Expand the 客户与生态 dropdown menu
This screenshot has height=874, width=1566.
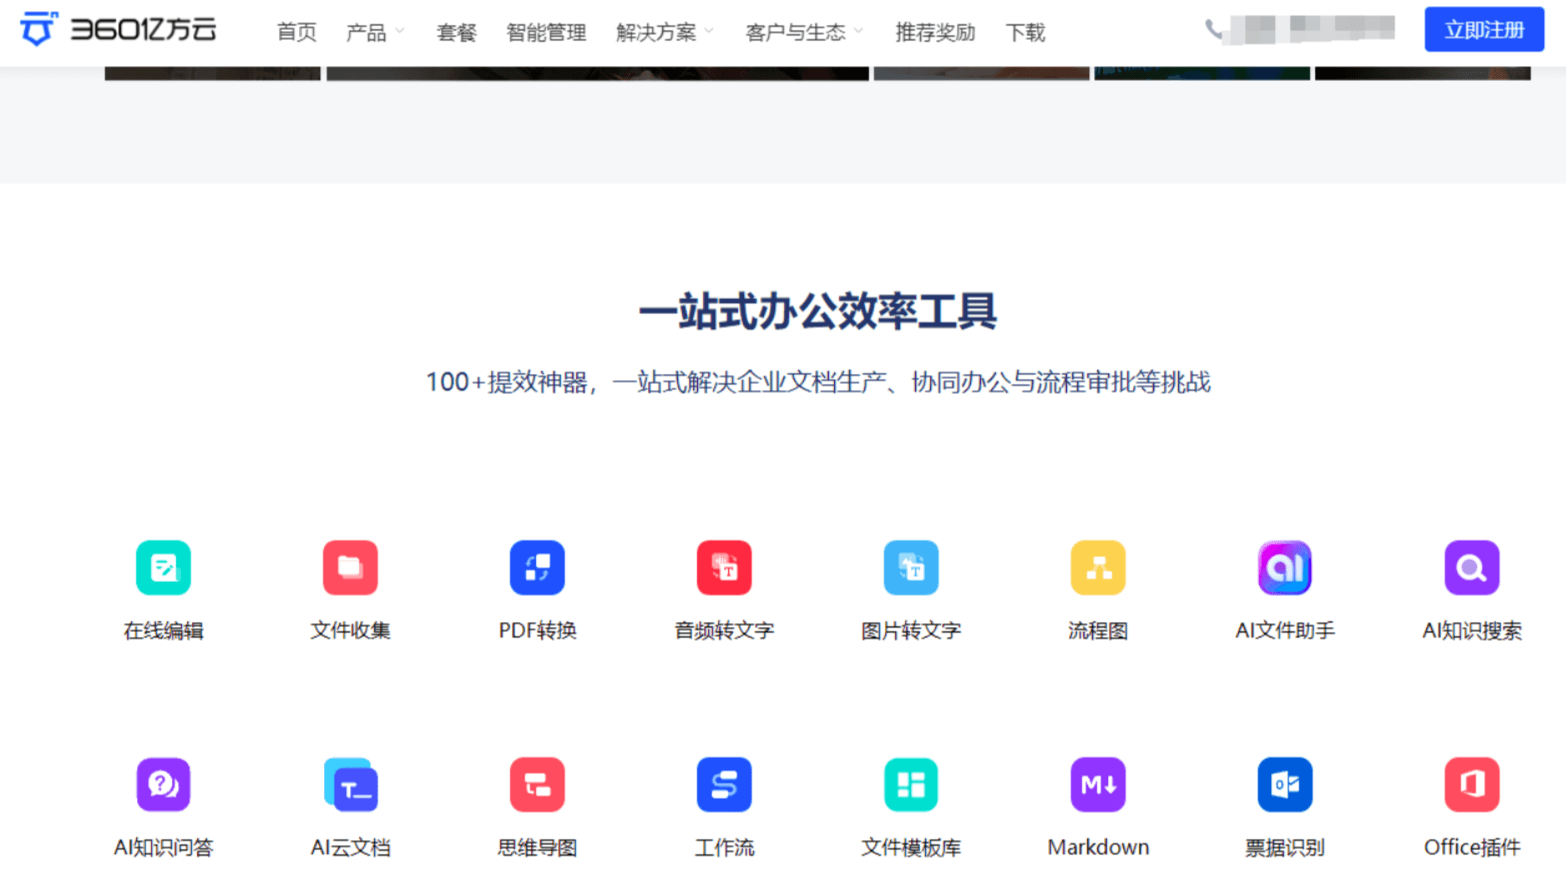pos(804,32)
